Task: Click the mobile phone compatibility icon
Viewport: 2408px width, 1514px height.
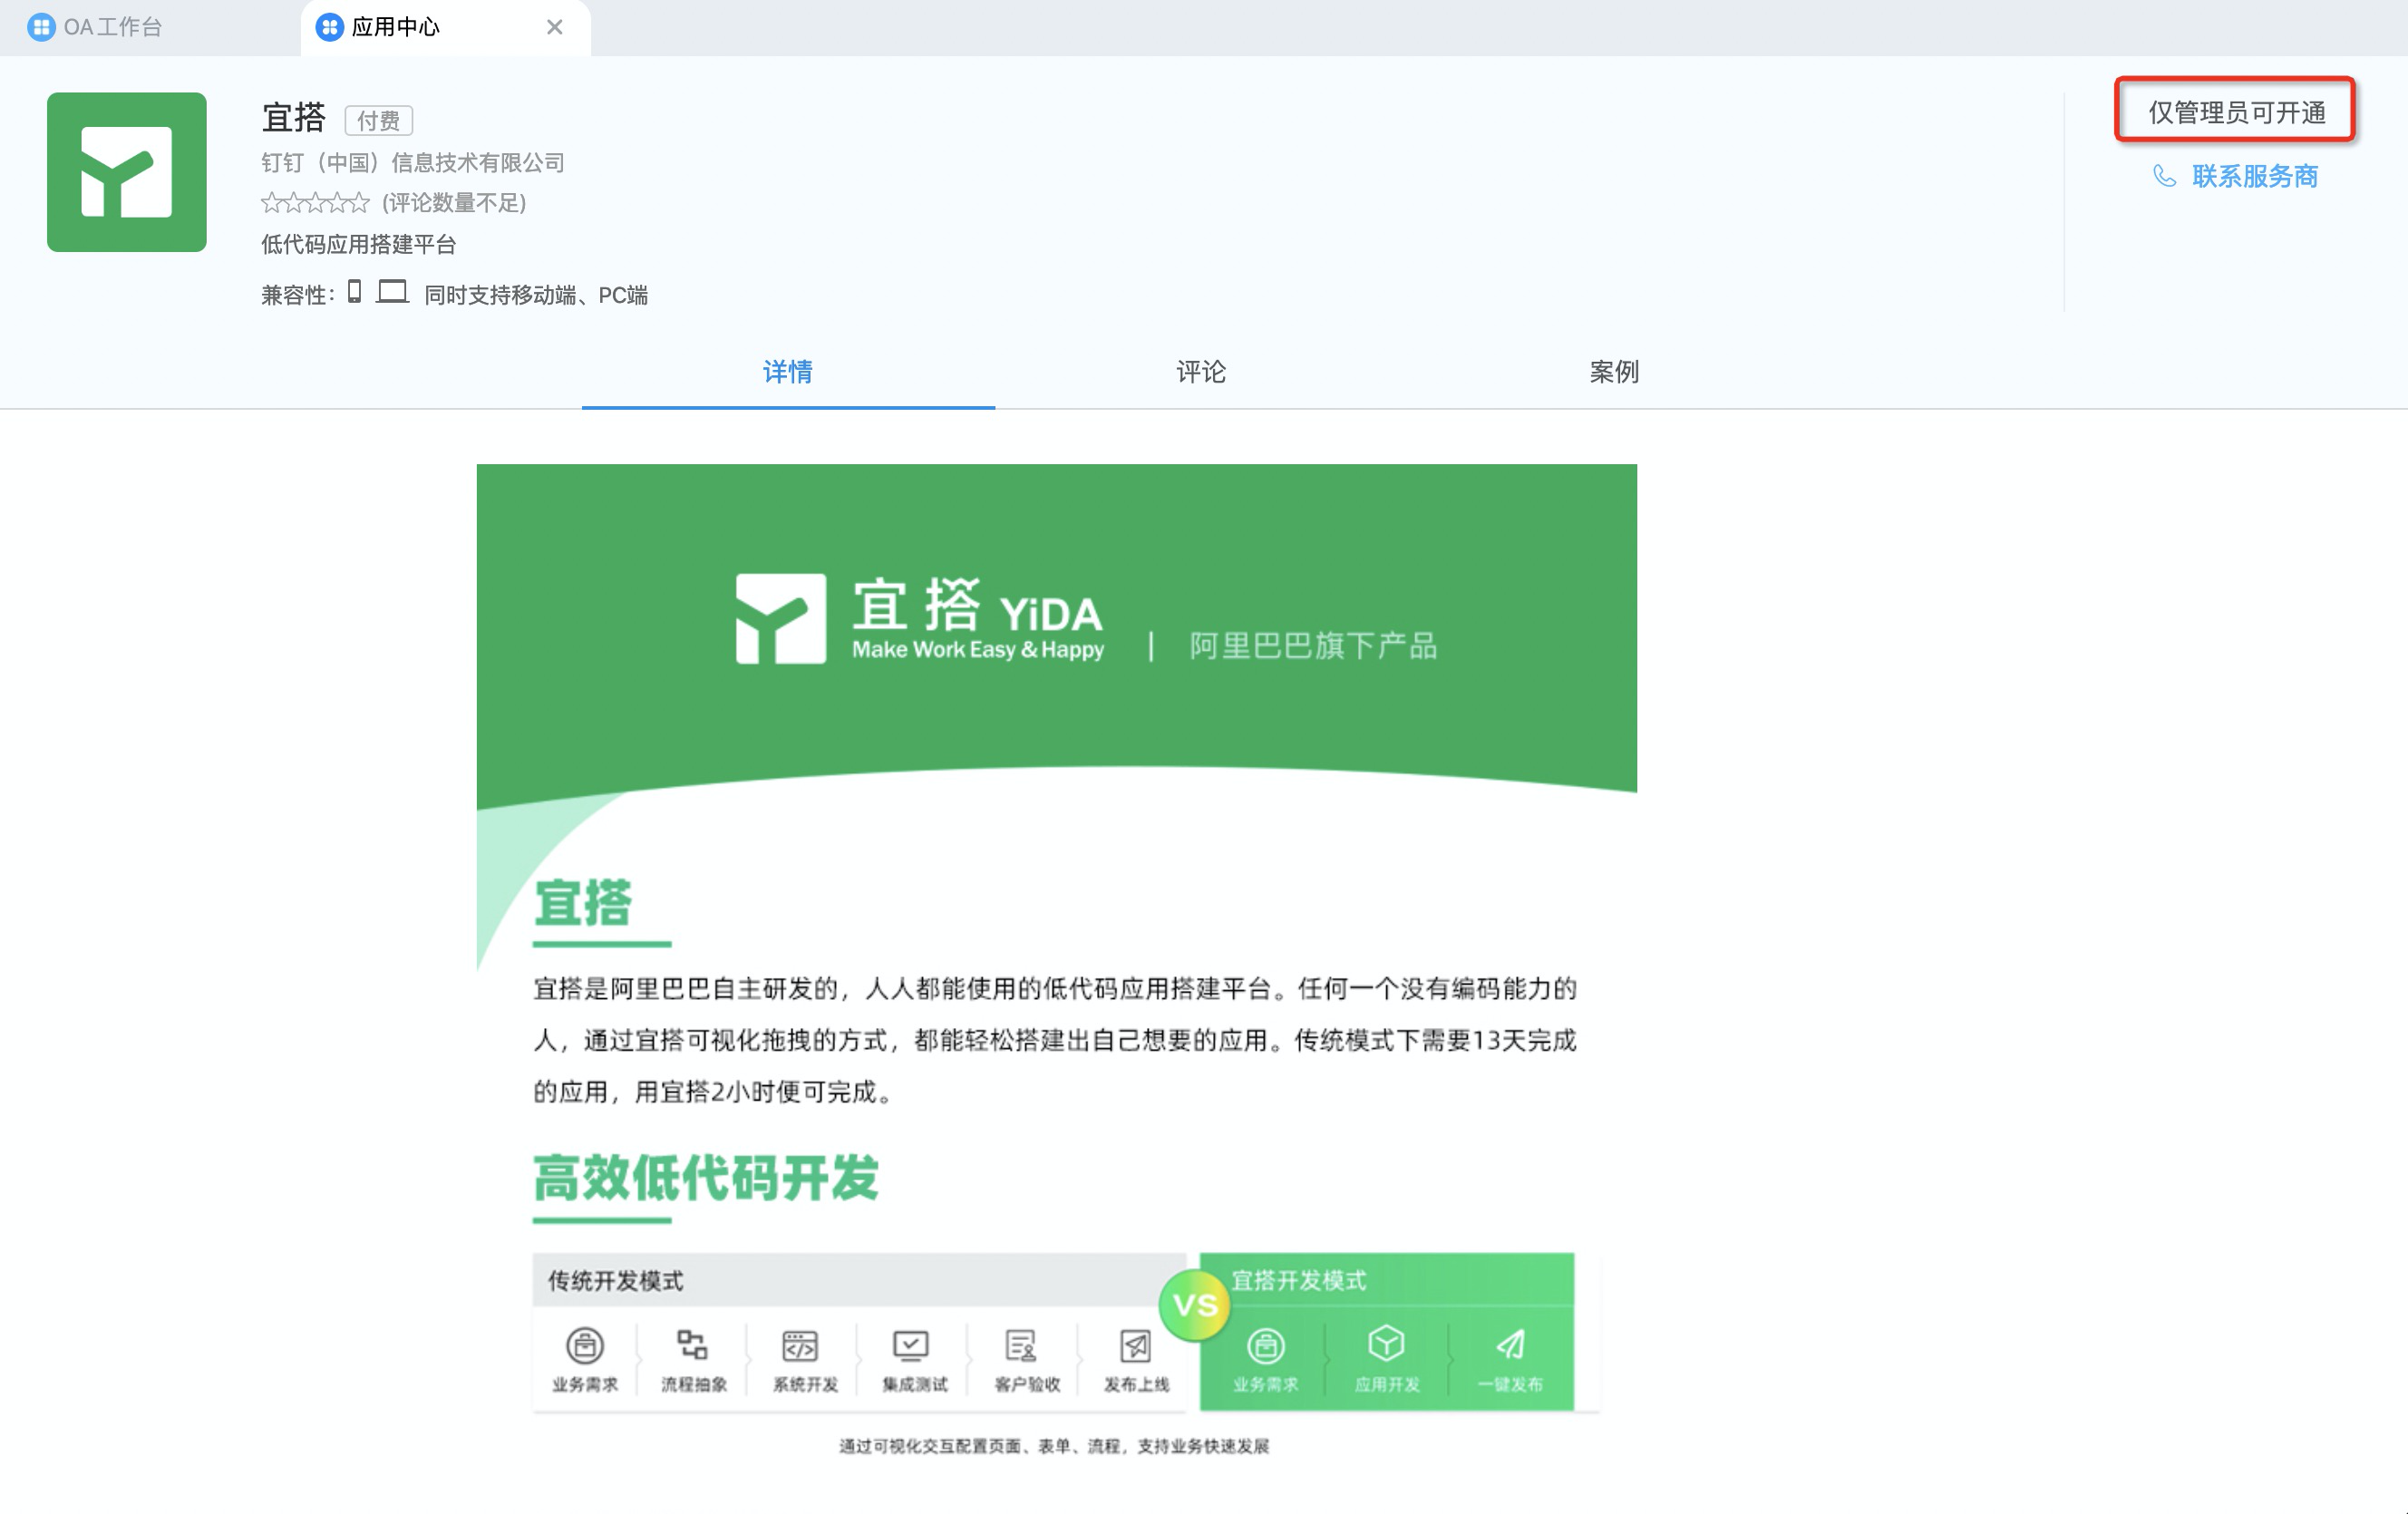Action: (x=354, y=292)
